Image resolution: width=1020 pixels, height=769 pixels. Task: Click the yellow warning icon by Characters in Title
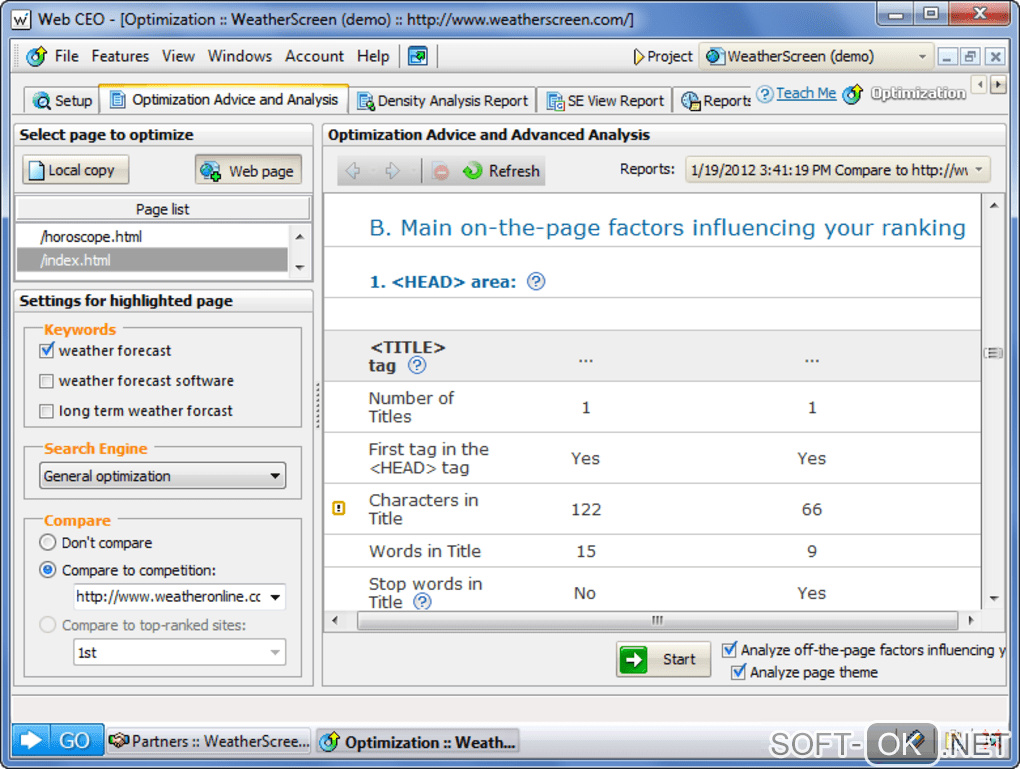tap(339, 508)
